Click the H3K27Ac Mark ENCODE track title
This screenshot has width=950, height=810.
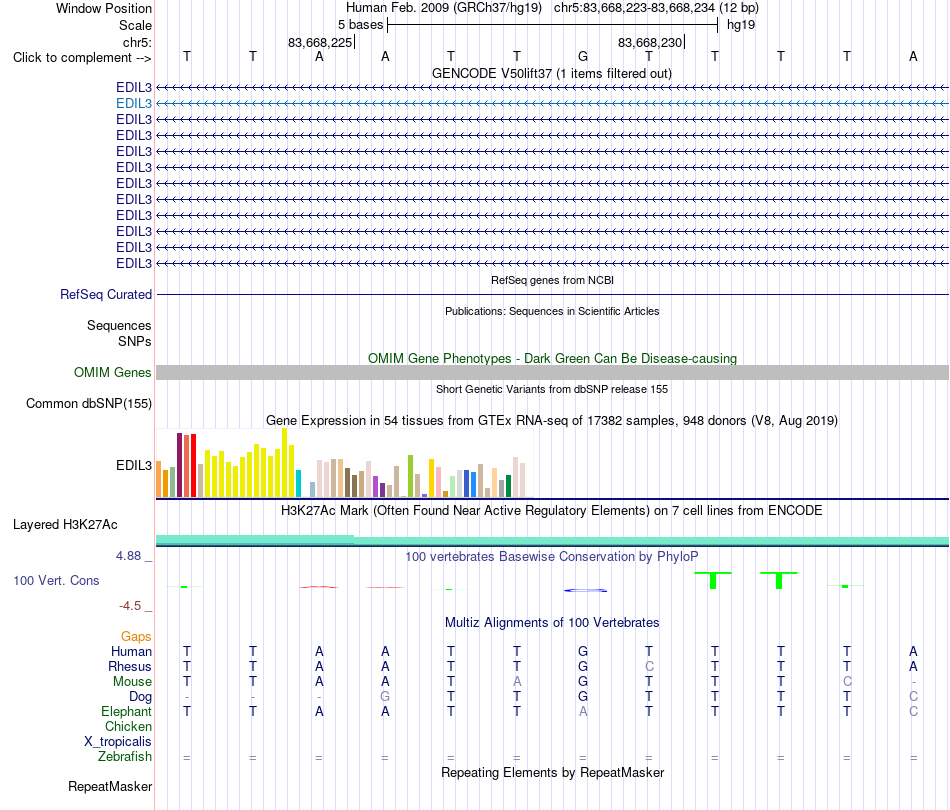click(x=552, y=510)
